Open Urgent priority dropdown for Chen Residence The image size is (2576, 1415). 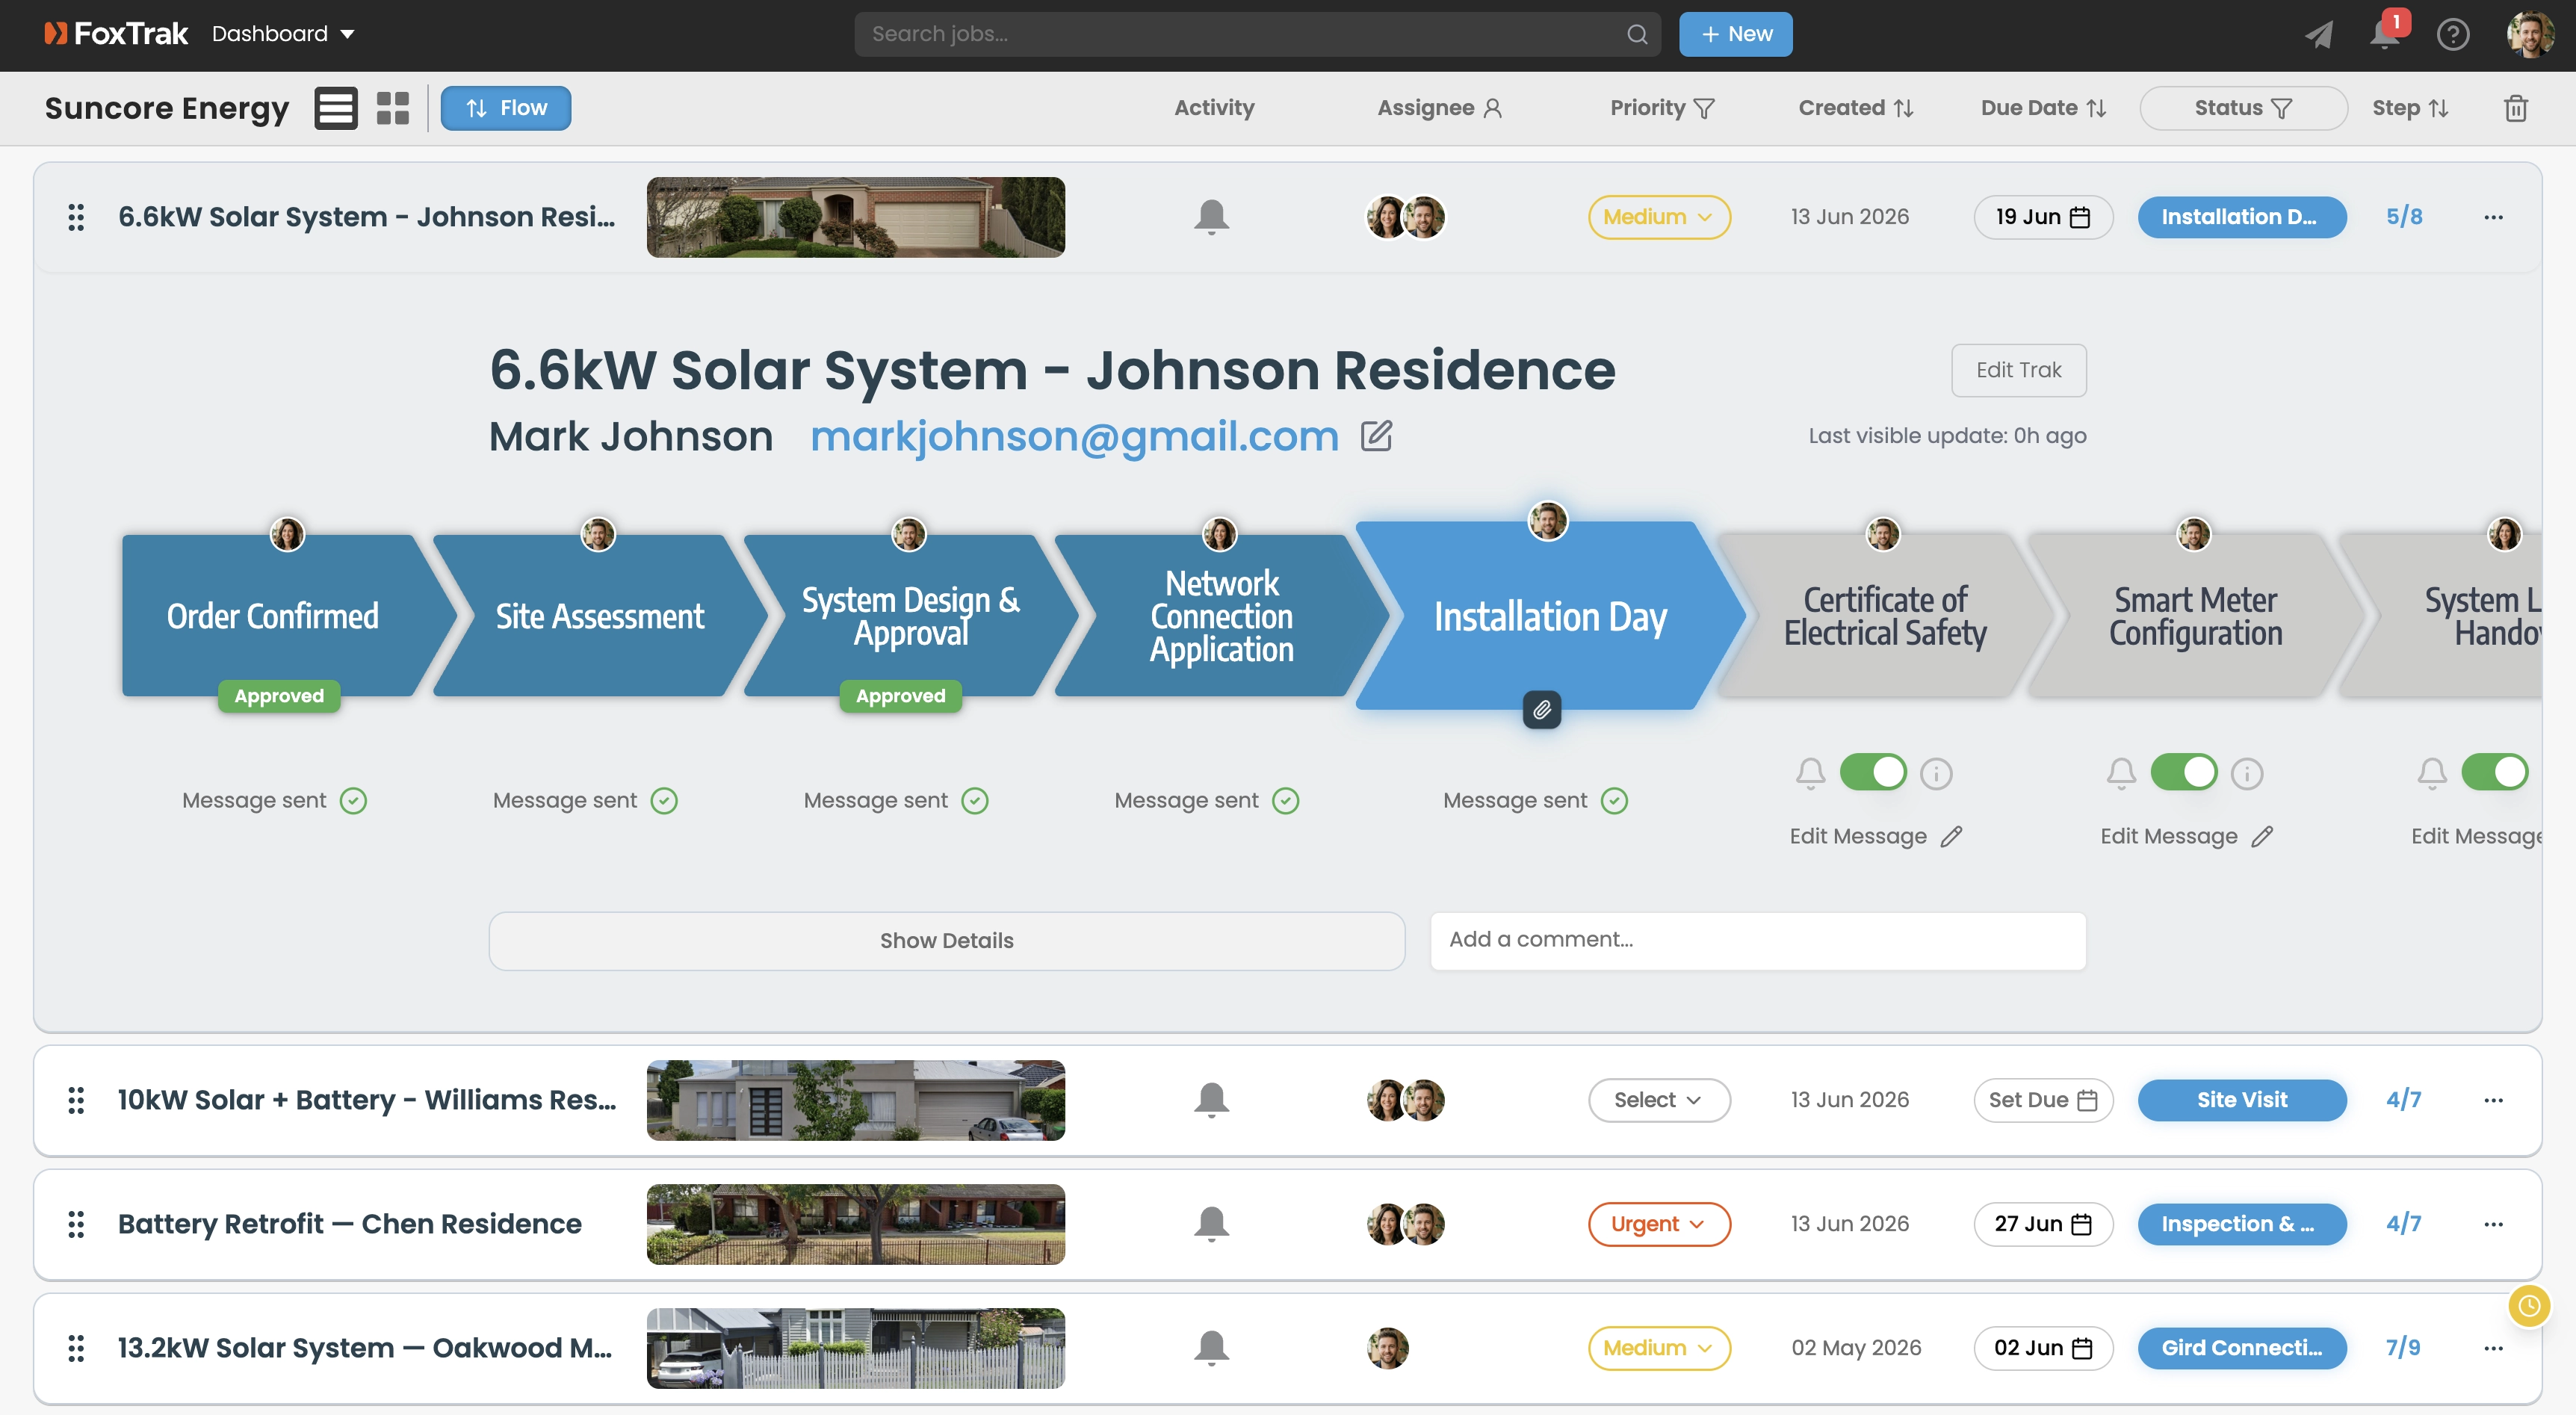(x=1659, y=1224)
